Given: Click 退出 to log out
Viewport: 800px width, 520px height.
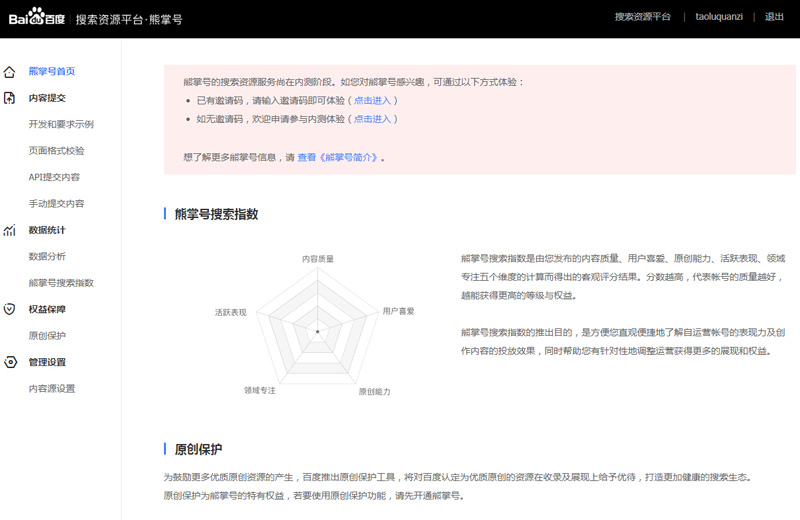Looking at the screenshot, I should coord(774,17).
